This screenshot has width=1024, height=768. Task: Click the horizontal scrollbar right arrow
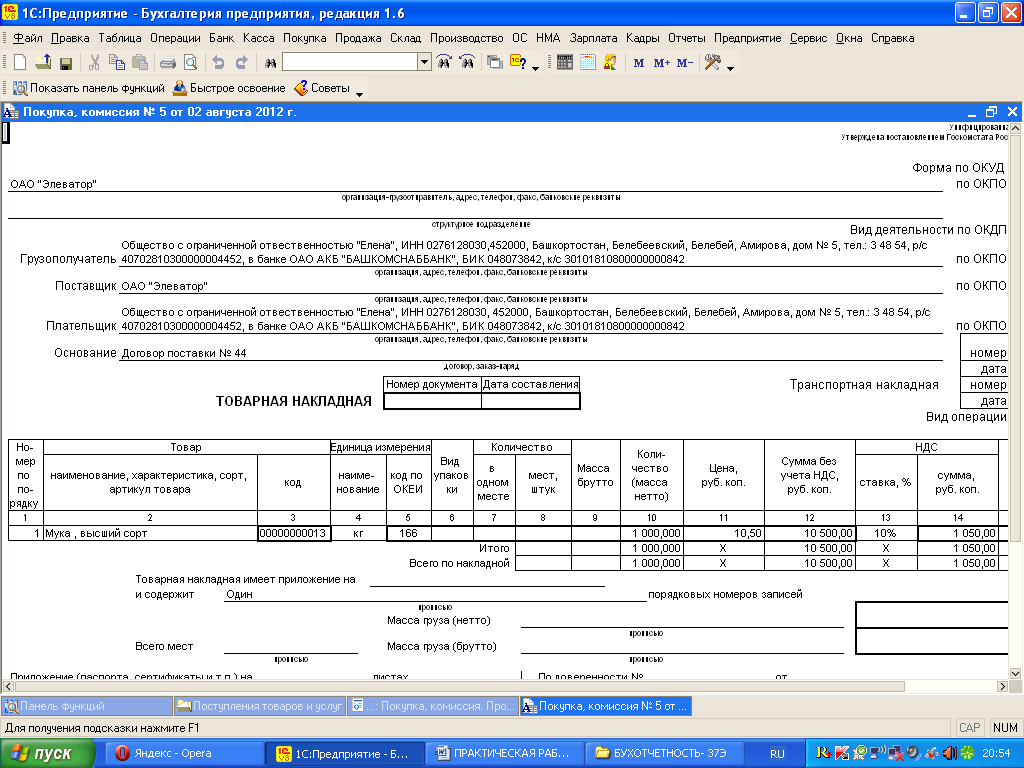coord(1002,686)
